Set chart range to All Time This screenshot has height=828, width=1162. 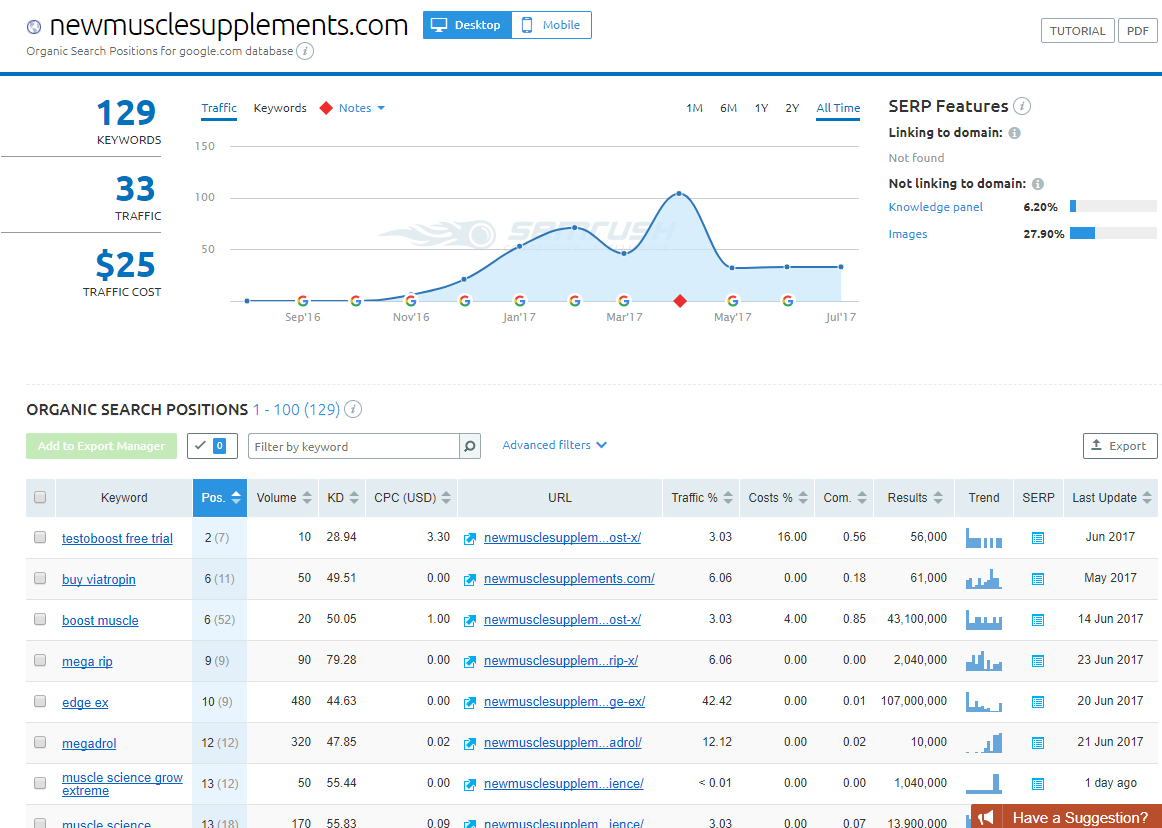coord(838,108)
